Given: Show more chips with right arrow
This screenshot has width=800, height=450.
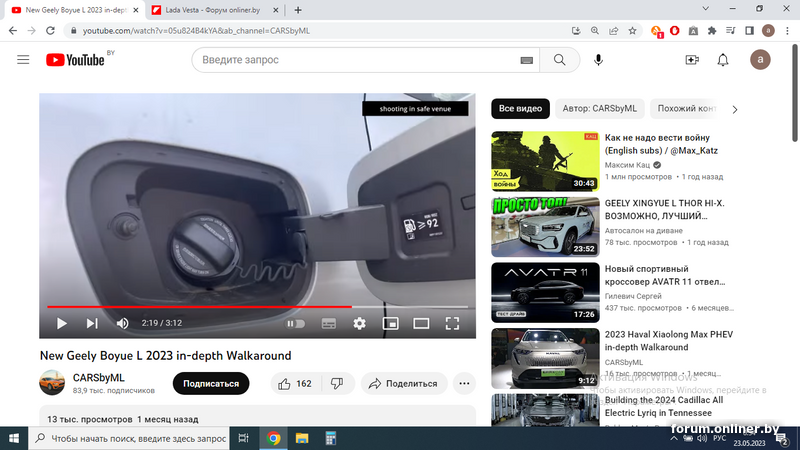Looking at the screenshot, I should tap(735, 109).
